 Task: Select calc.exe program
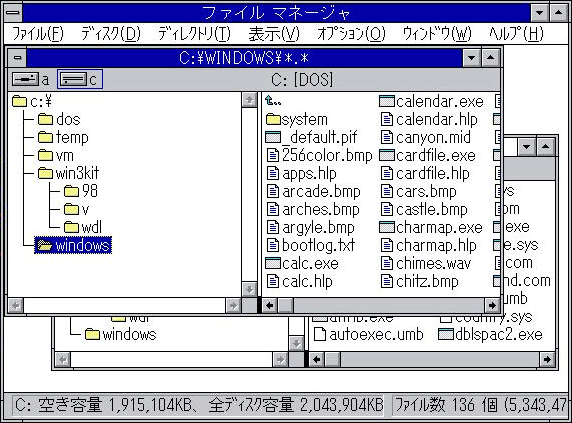pos(302,263)
